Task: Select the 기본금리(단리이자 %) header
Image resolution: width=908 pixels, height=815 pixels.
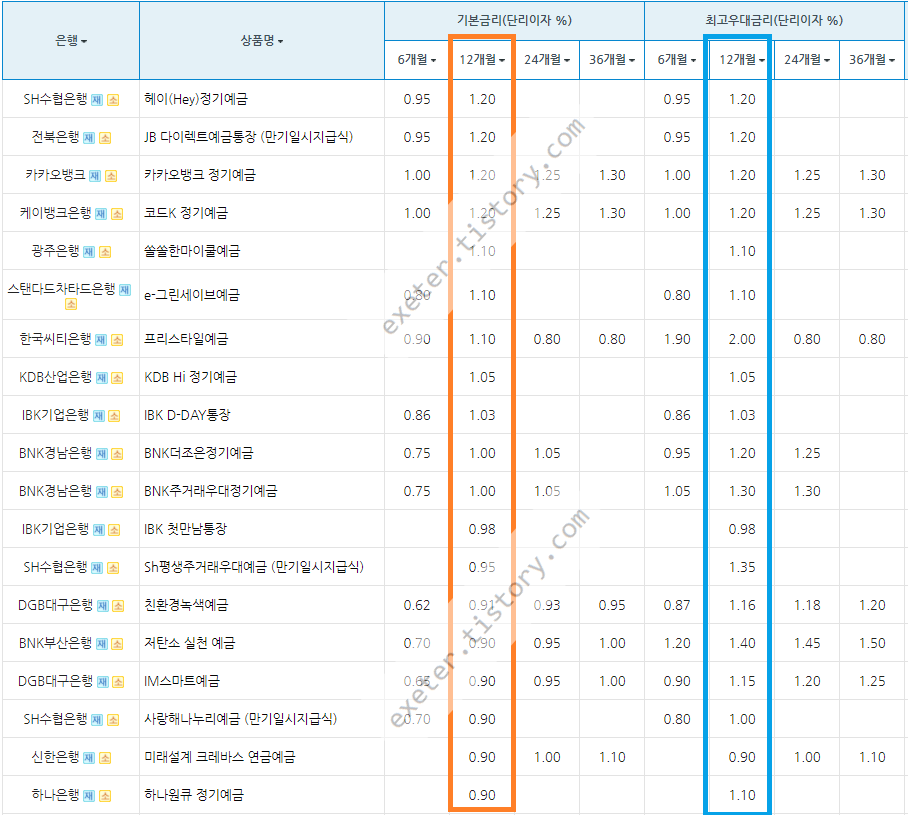Action: click(514, 20)
